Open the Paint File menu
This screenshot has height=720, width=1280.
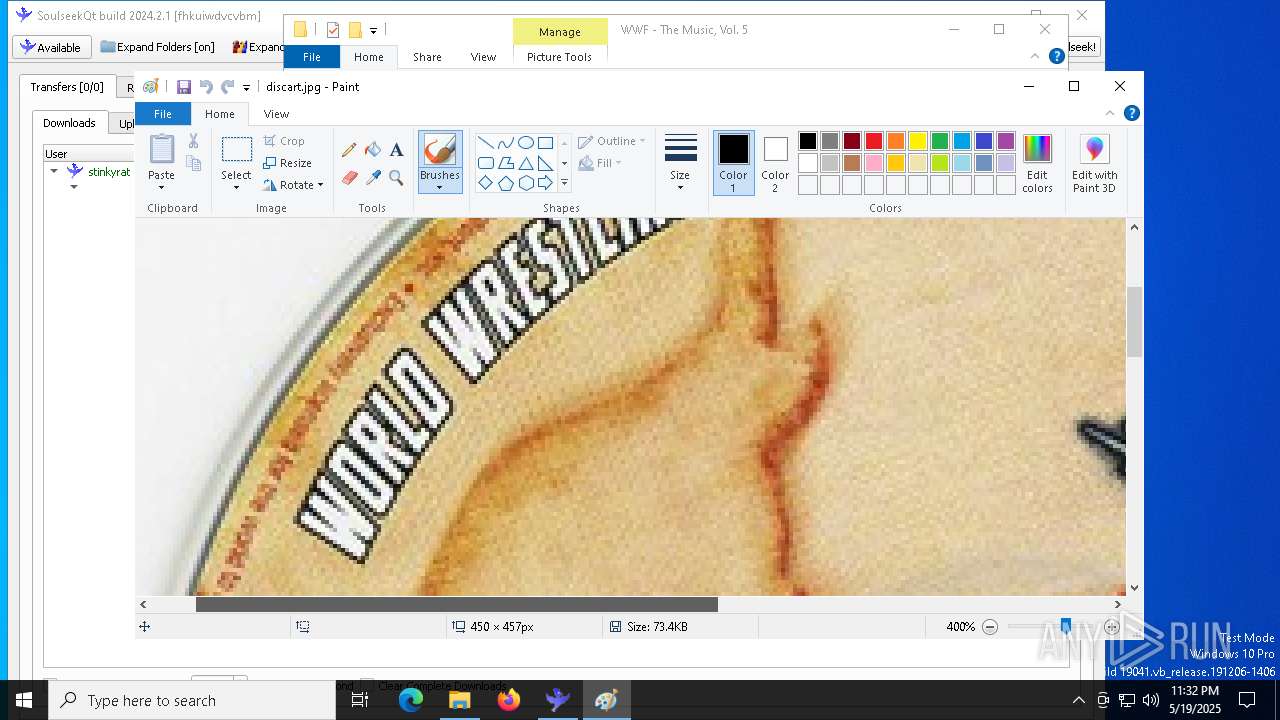pos(162,114)
